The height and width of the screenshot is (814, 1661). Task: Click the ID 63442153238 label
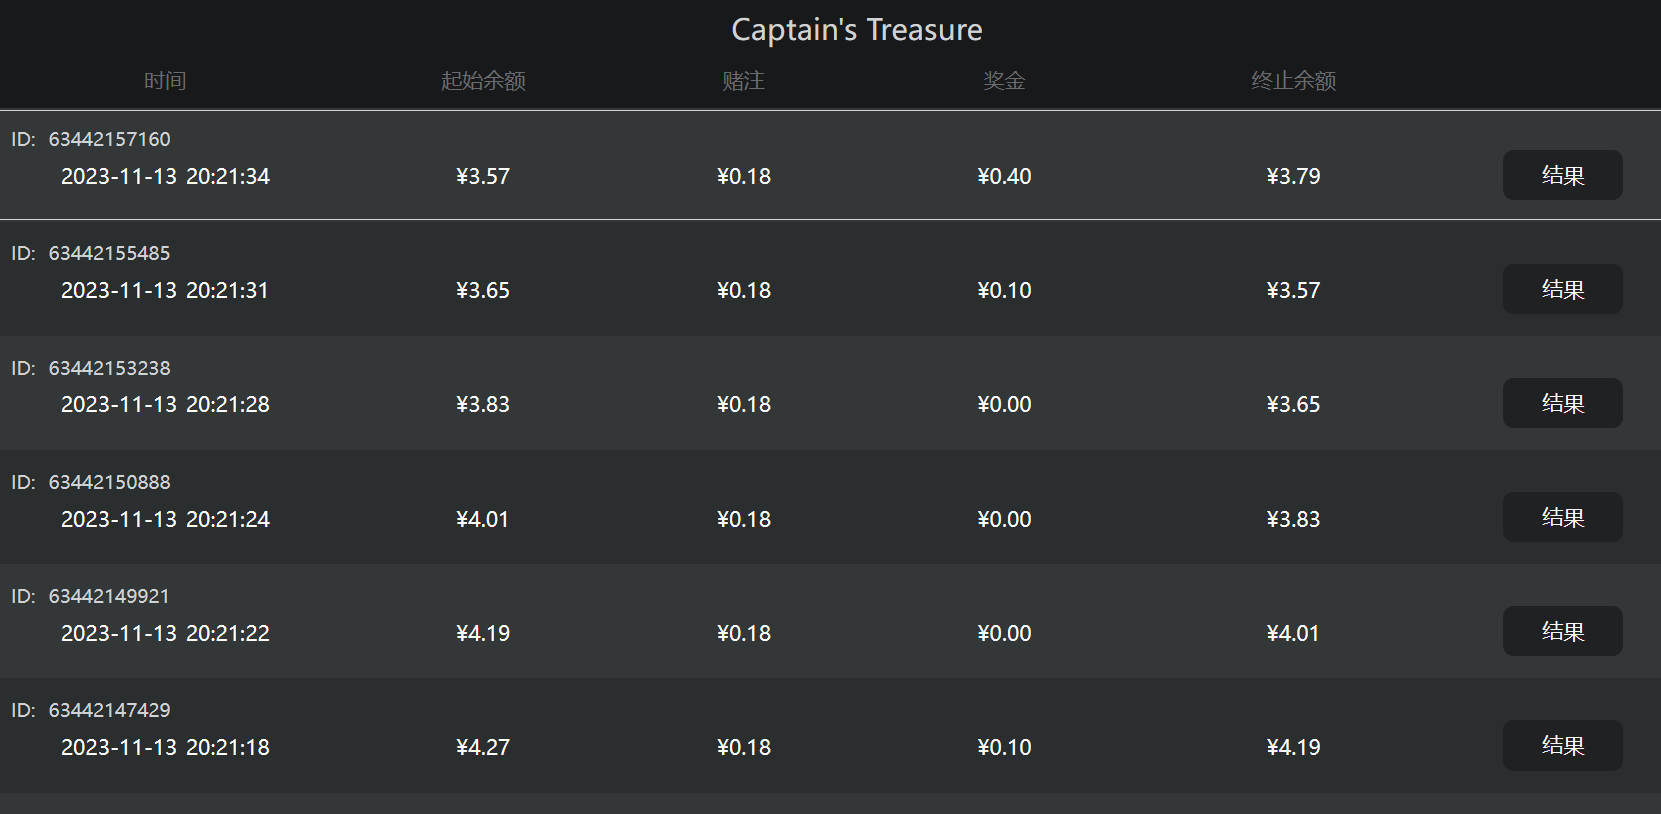point(91,368)
